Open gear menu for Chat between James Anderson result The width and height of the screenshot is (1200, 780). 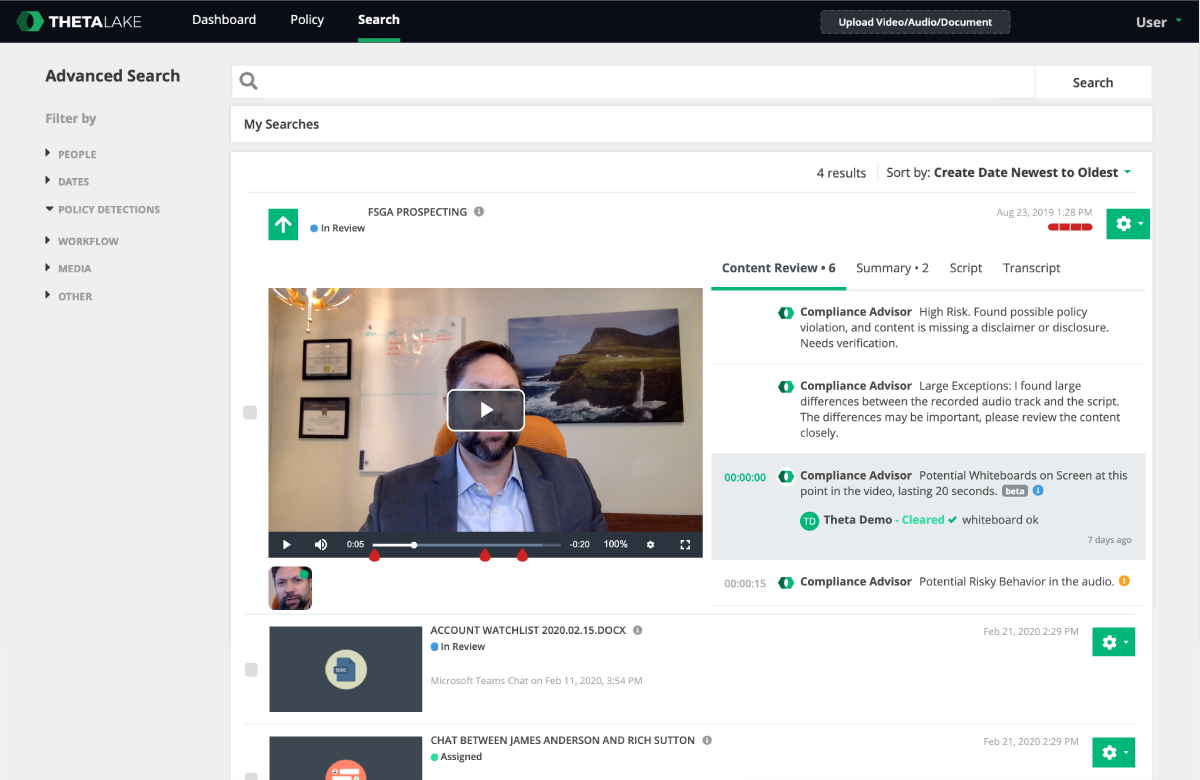(x=1113, y=752)
